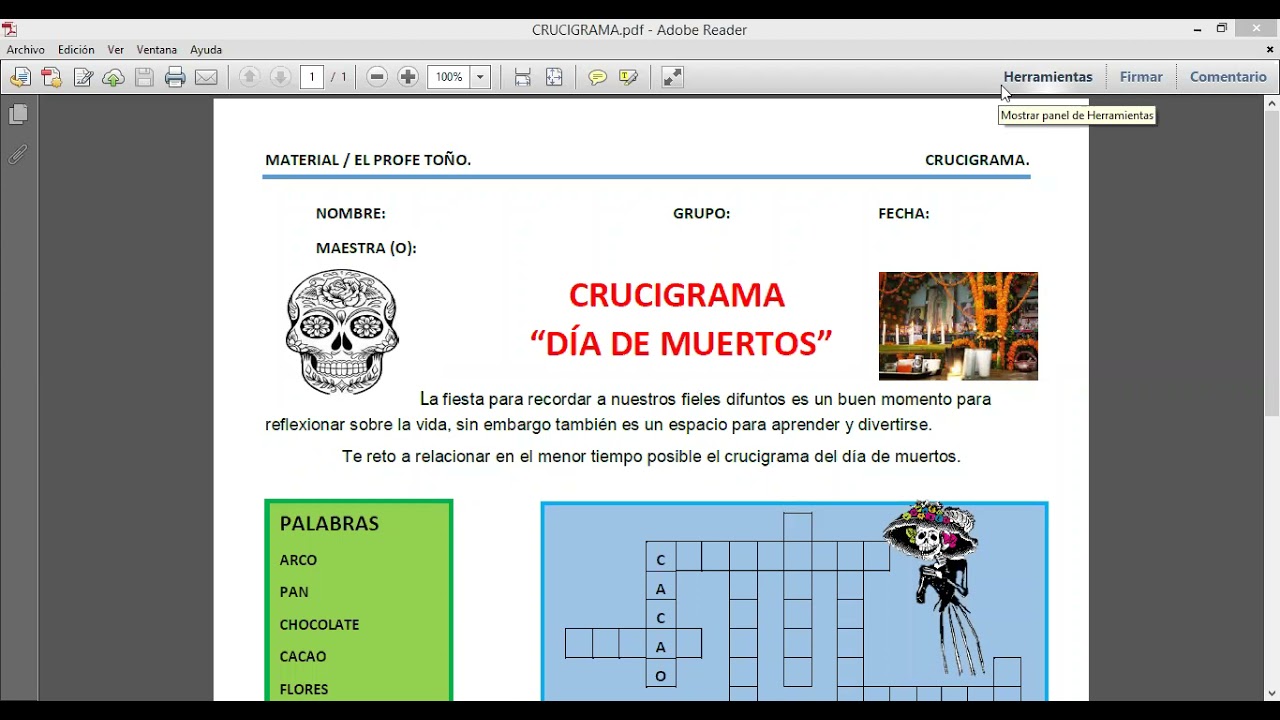The height and width of the screenshot is (720, 1280).
Task: Close the document with small x
Action: [x=1271, y=49]
